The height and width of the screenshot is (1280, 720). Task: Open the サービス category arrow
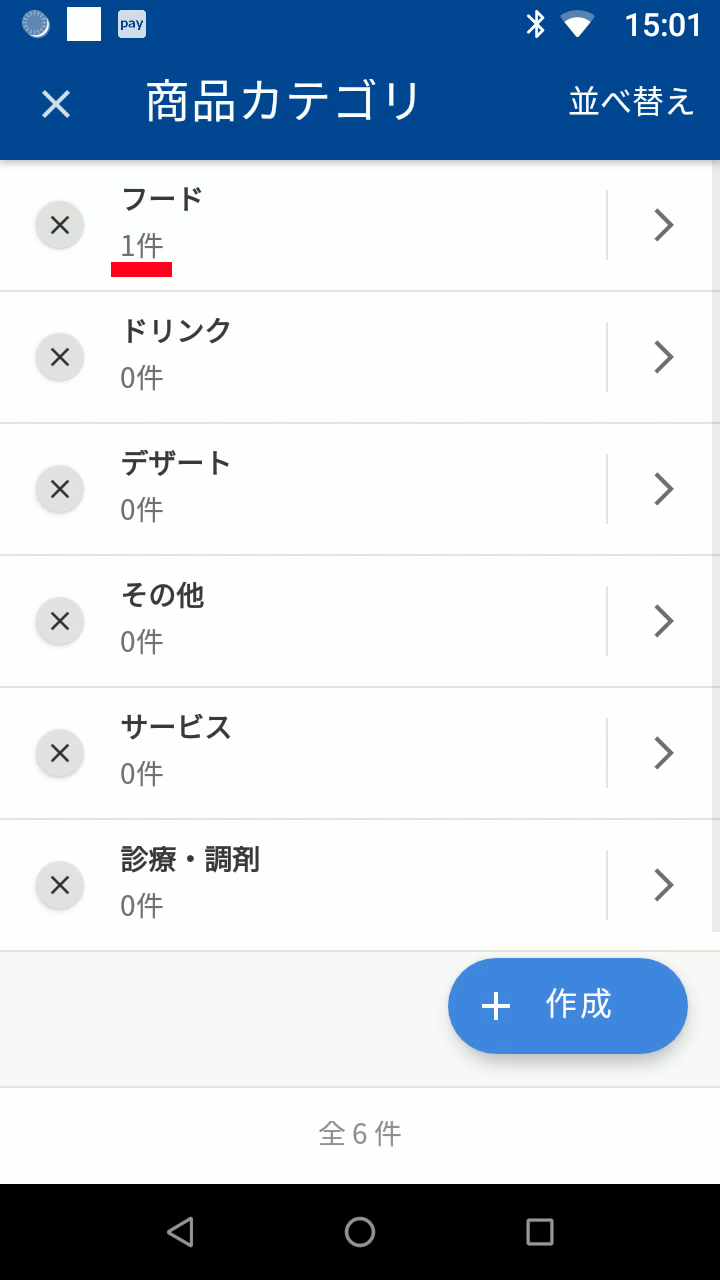pyautogui.click(x=663, y=753)
